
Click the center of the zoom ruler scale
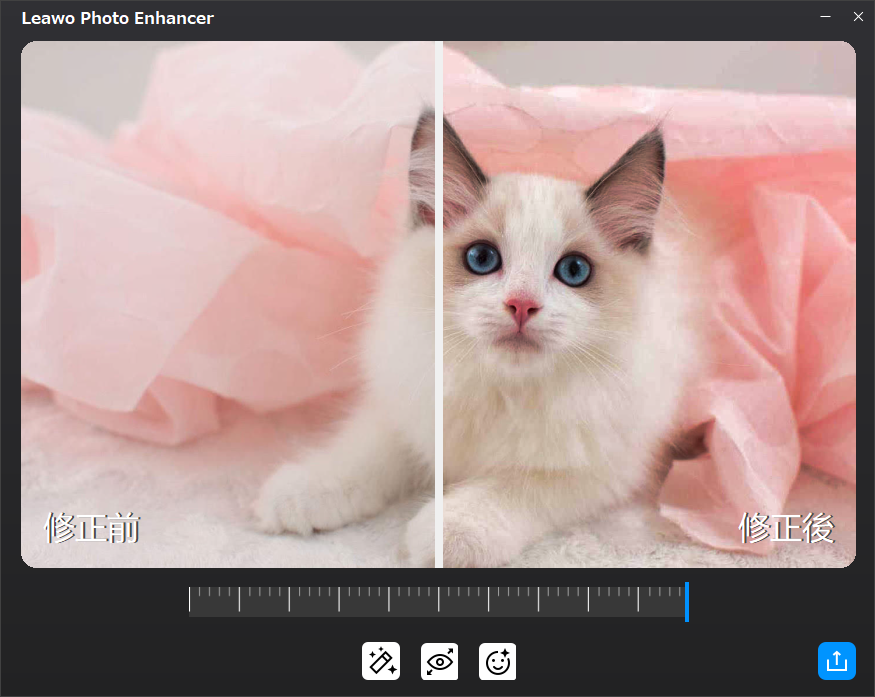tap(438, 601)
